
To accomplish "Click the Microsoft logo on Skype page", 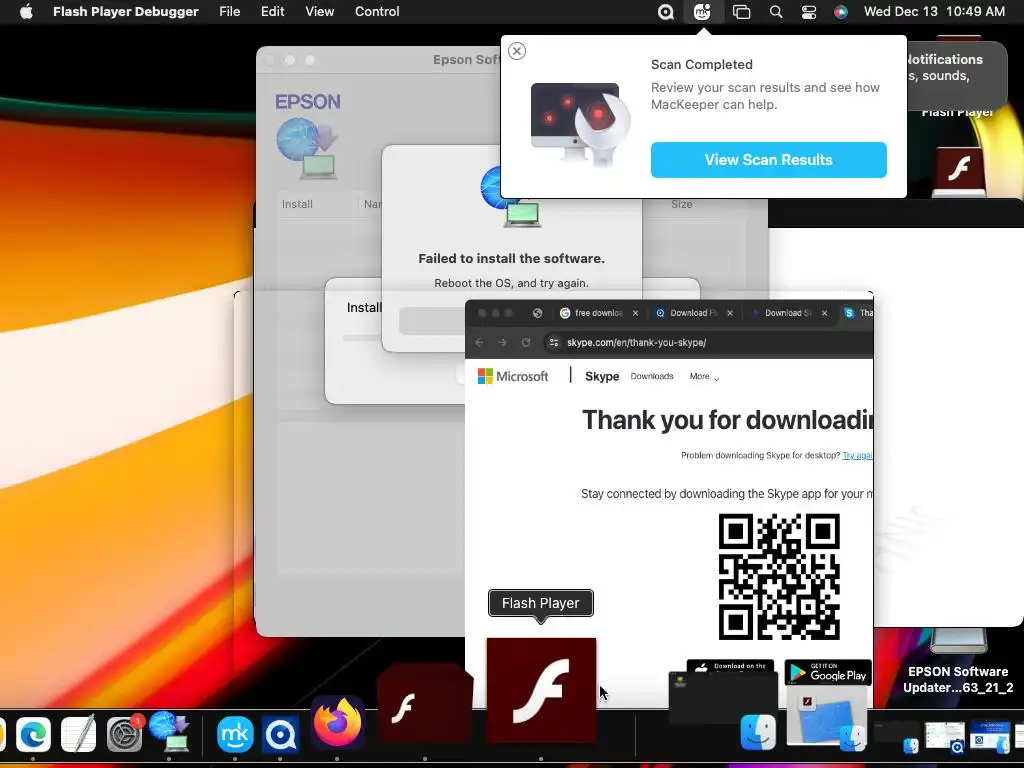I will 513,376.
